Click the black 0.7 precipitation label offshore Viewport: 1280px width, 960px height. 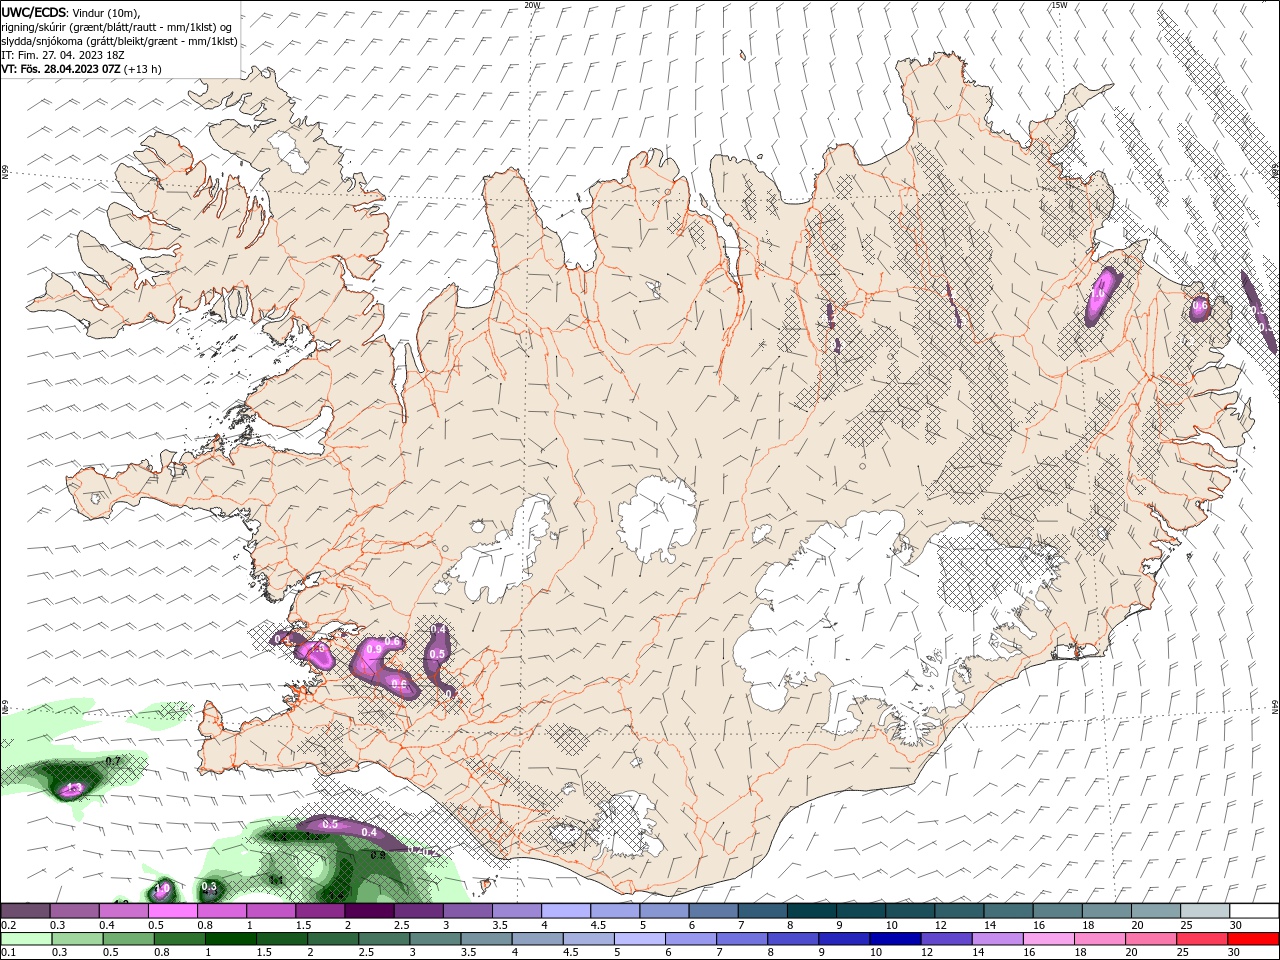113,761
